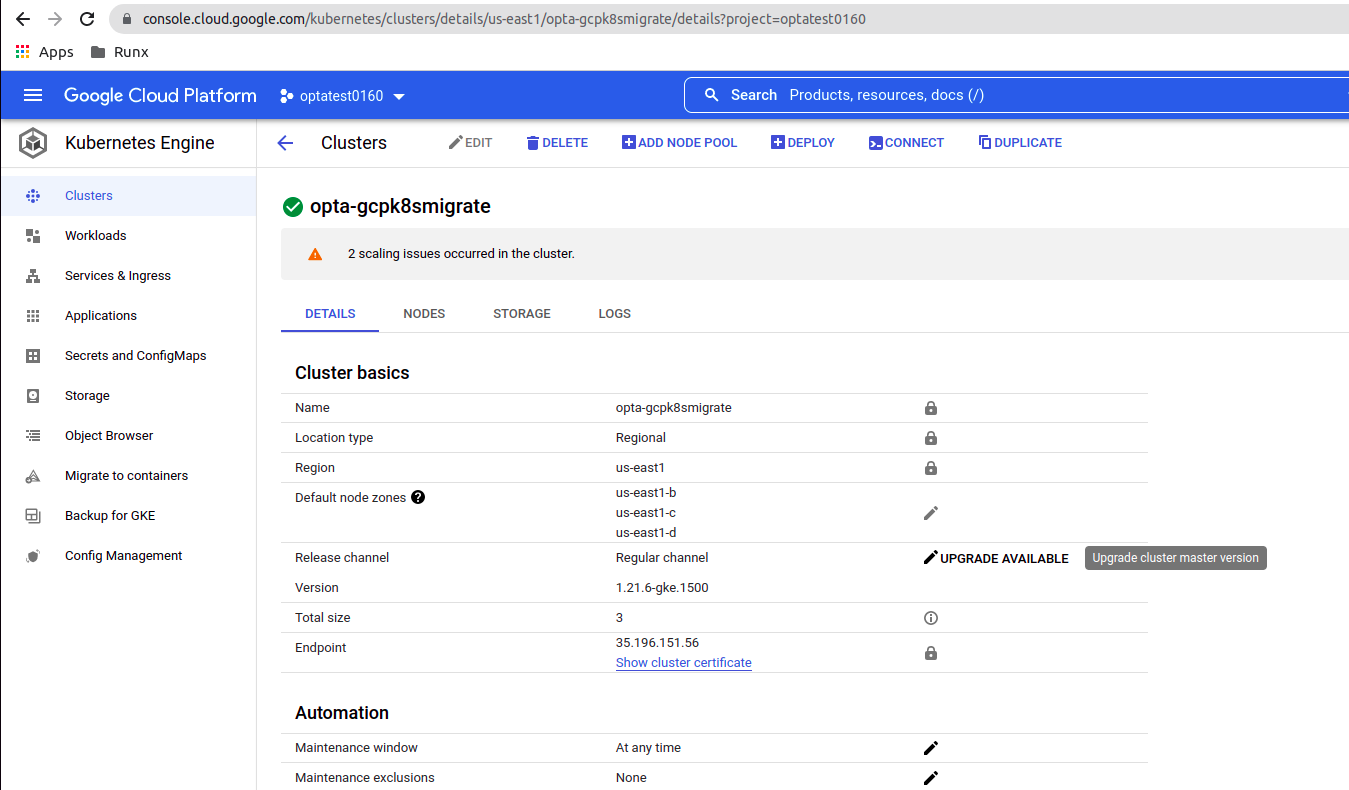The image size is (1349, 790).
Task: Edit the Maintenance exclusions setting
Action: coord(930,778)
